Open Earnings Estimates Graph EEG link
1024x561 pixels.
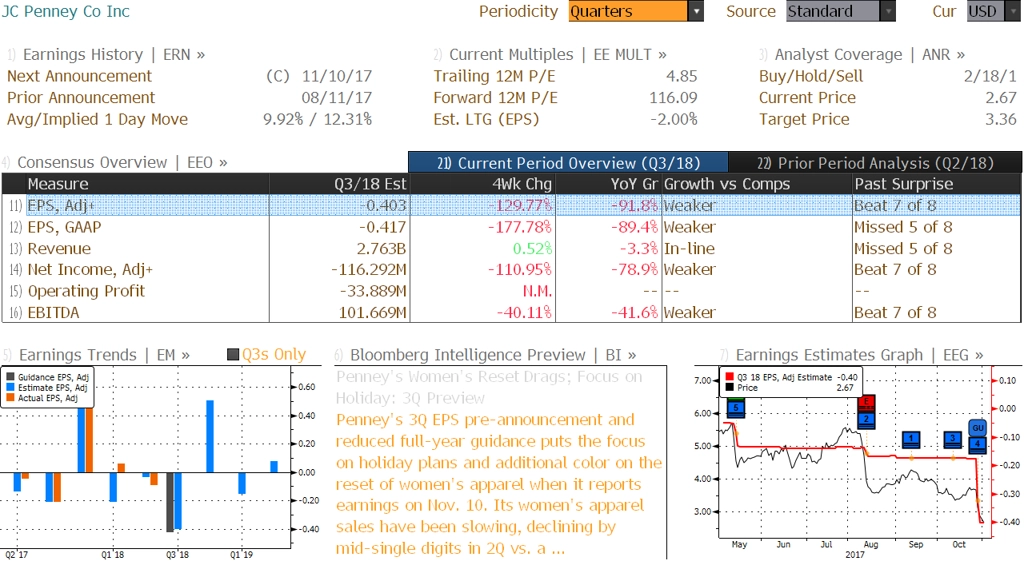click(x=859, y=355)
